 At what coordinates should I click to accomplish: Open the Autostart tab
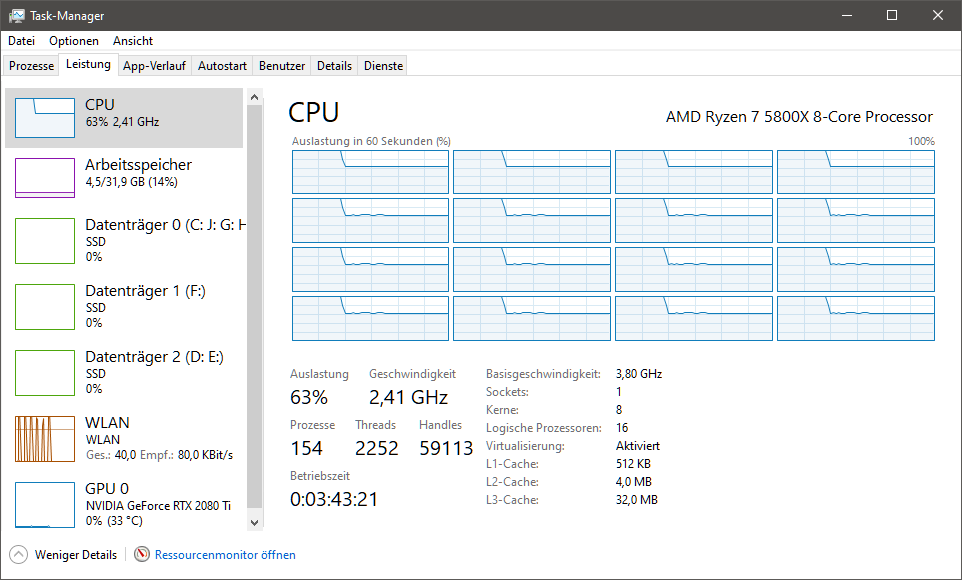222,66
